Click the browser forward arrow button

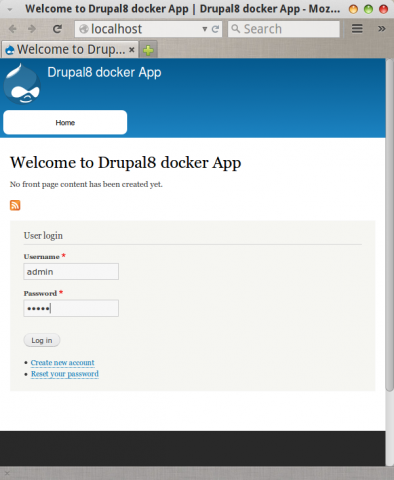coord(32,29)
